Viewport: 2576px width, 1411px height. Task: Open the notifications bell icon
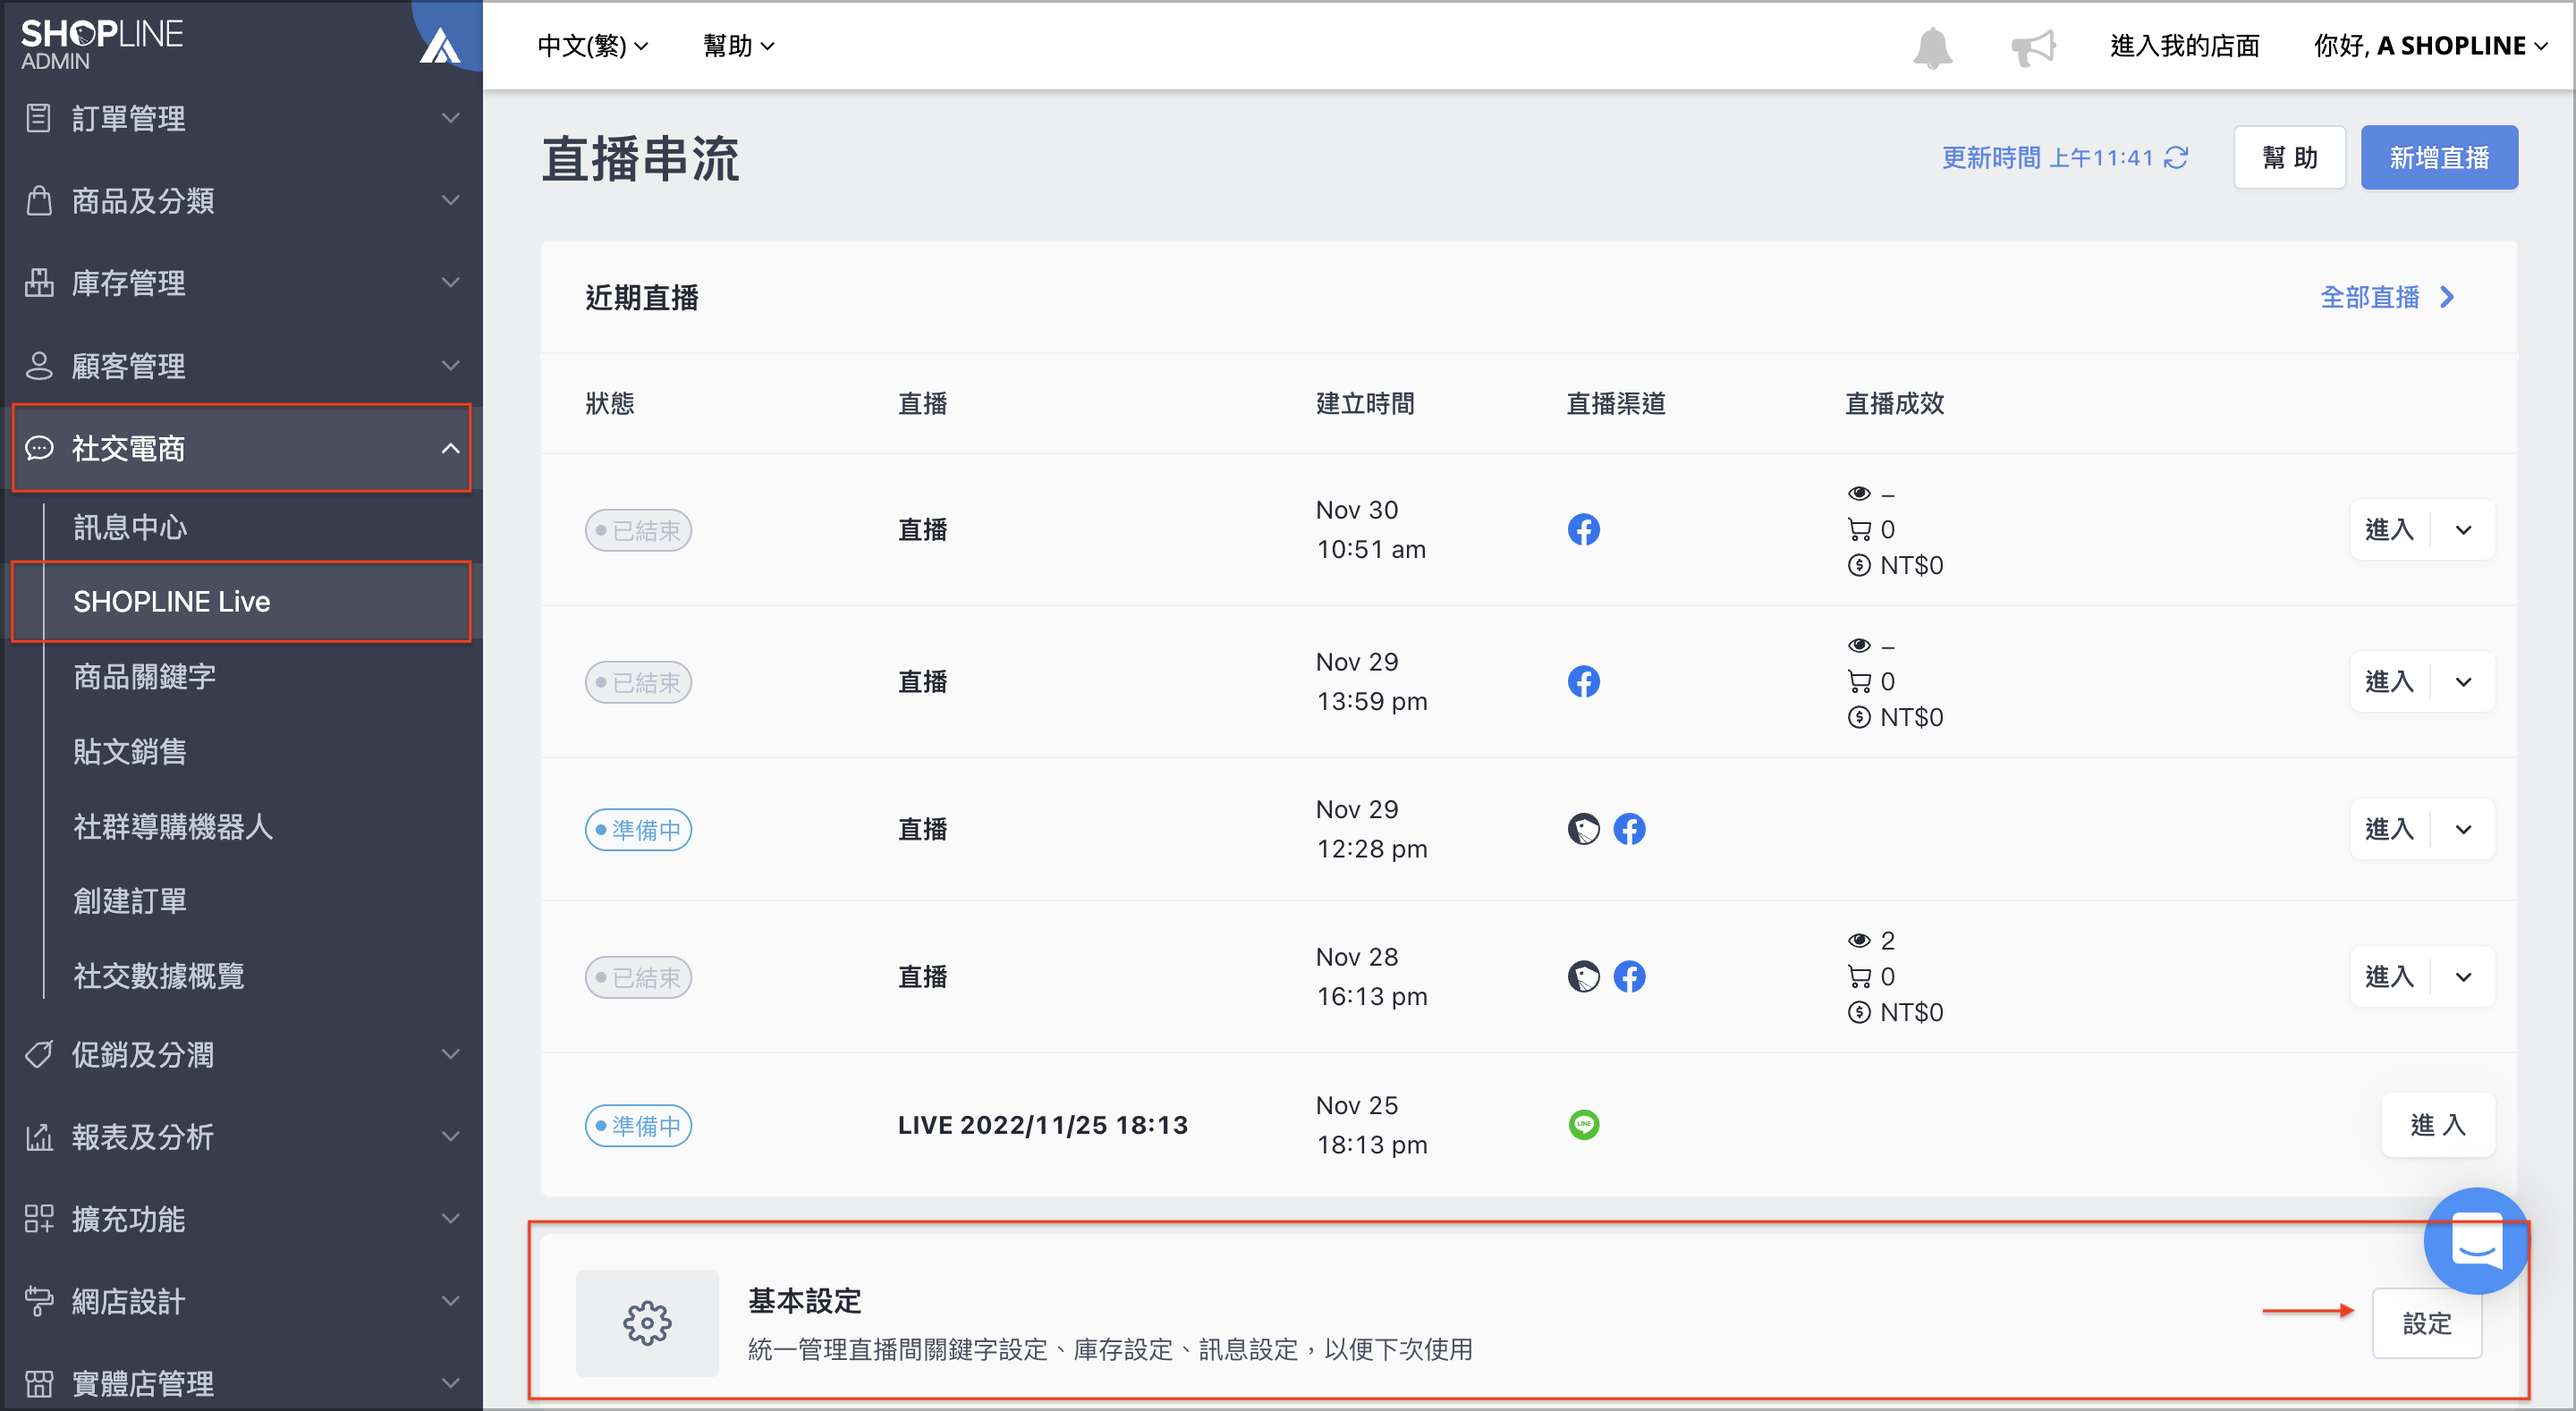click(x=1932, y=46)
